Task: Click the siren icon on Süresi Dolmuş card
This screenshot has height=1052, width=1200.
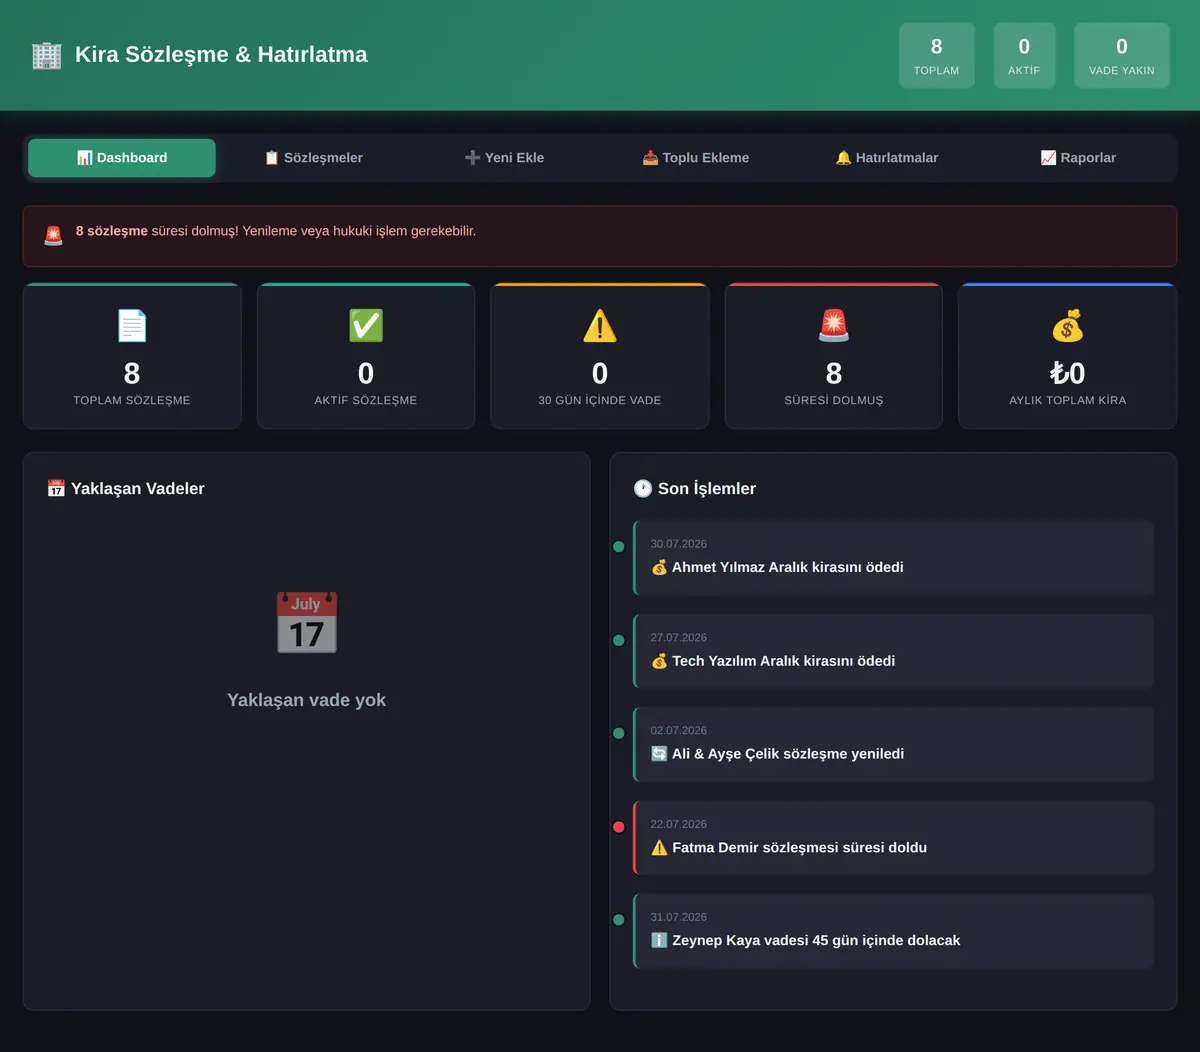Action: coord(834,326)
